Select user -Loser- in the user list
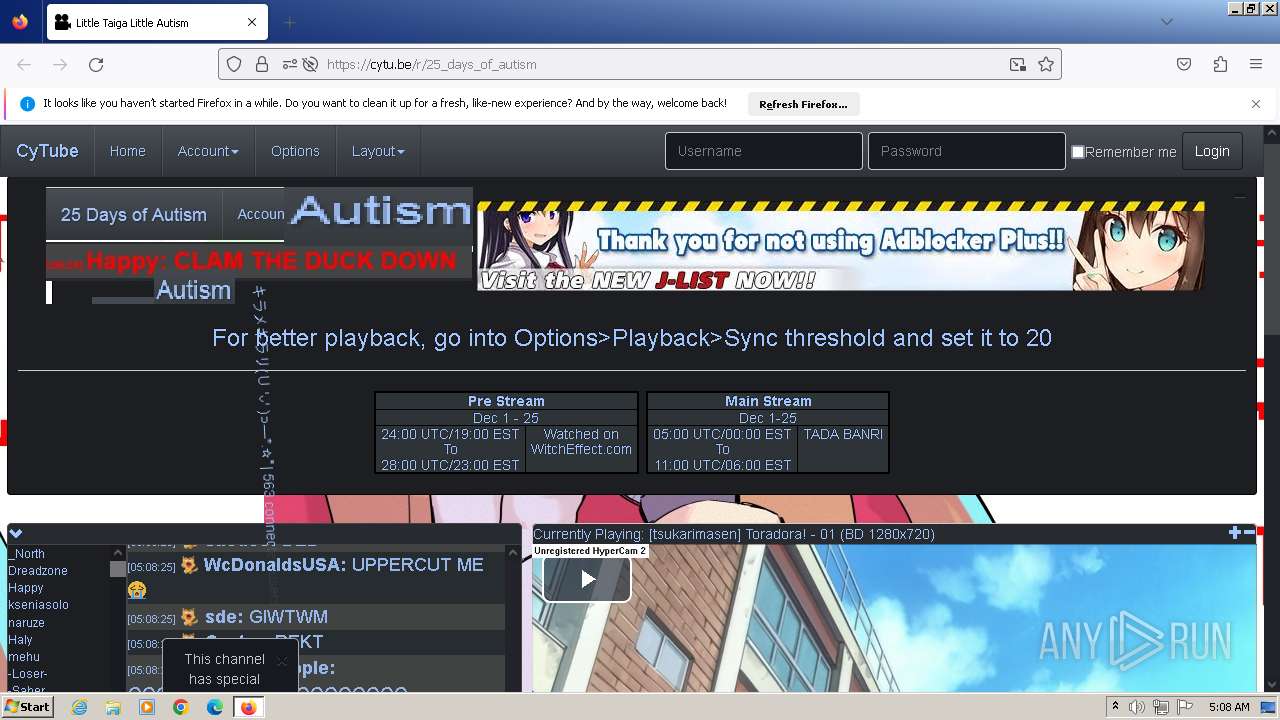This screenshot has width=1280, height=720. pos(27,674)
